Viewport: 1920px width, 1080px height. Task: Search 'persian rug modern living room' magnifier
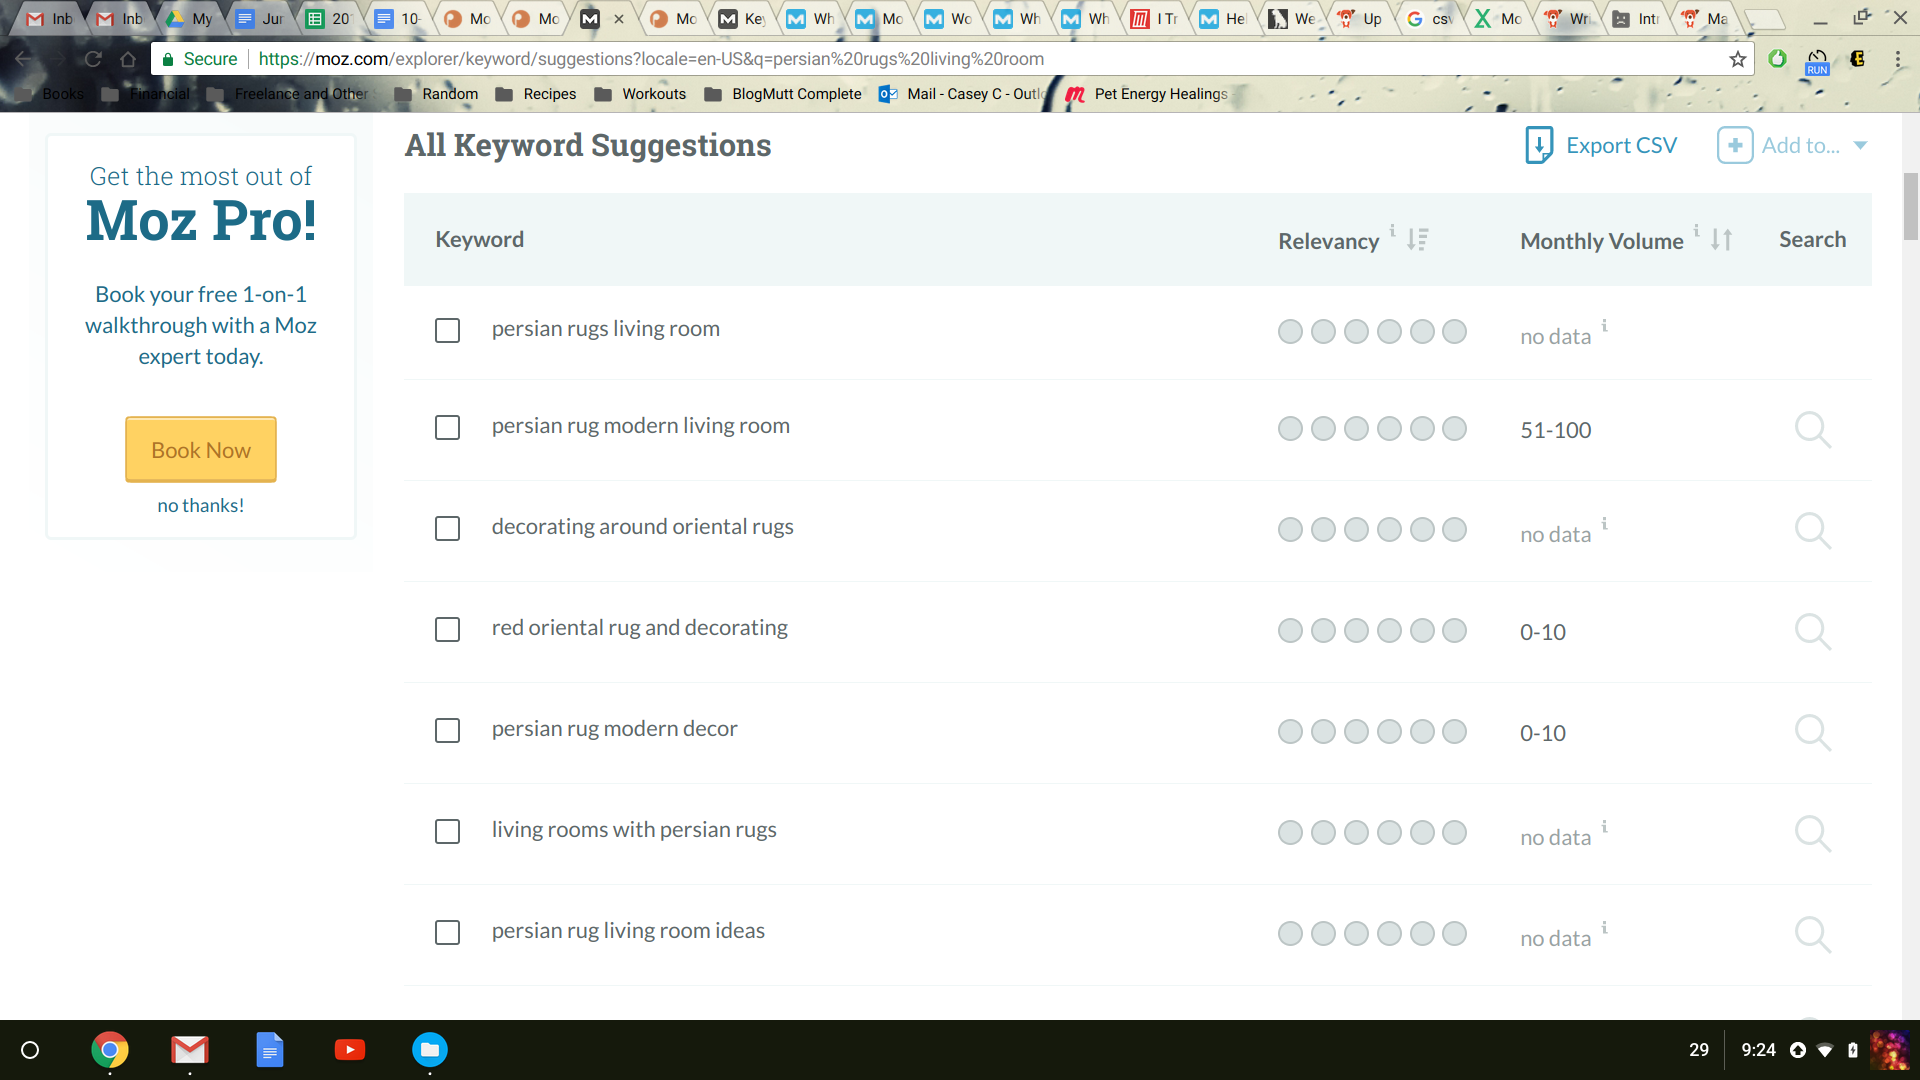click(1811, 430)
